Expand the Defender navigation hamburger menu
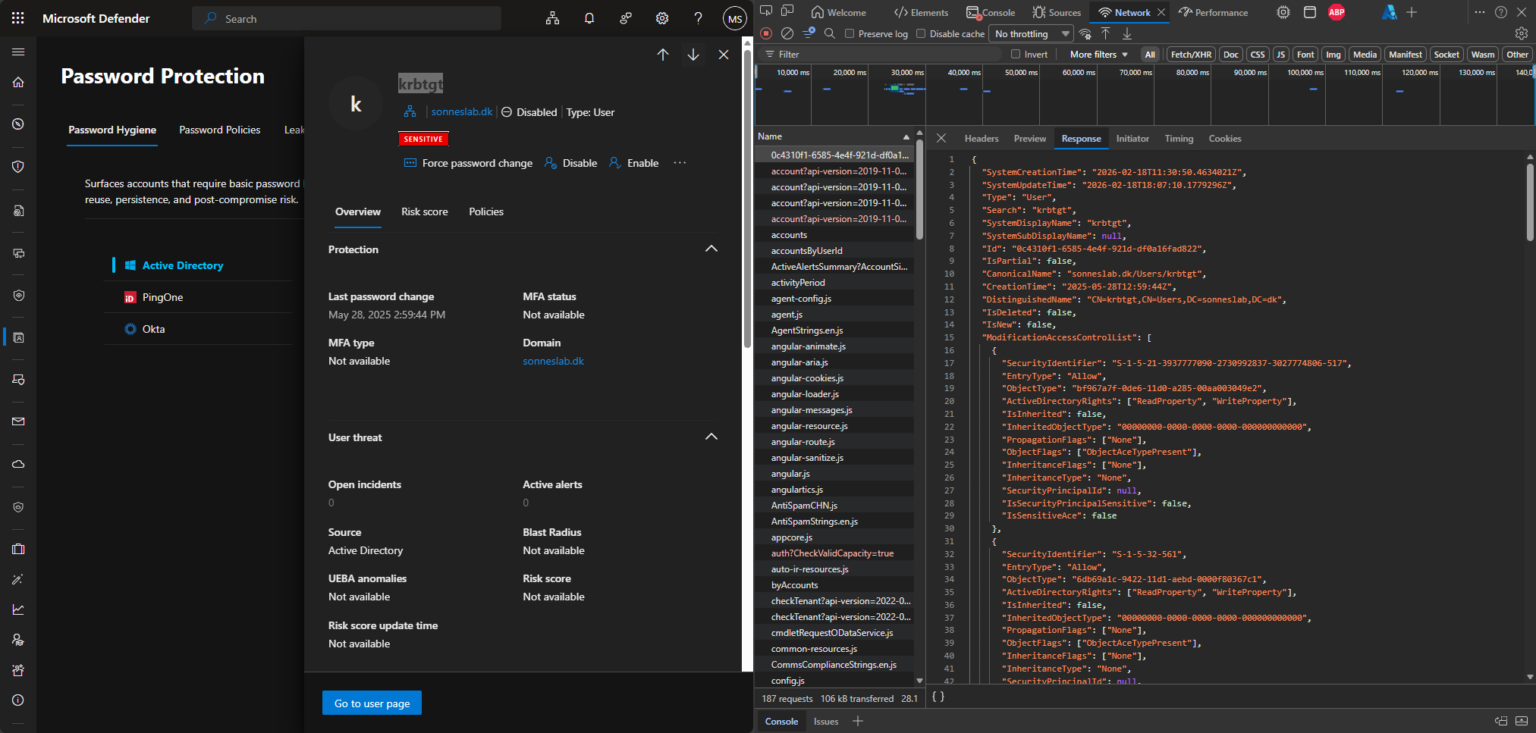 pos(18,51)
